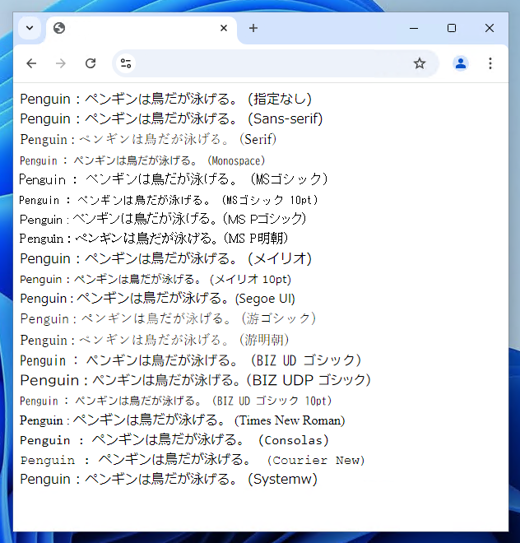Focus the address bar field
Viewport: 520px width, 543px height.
click(x=276, y=63)
